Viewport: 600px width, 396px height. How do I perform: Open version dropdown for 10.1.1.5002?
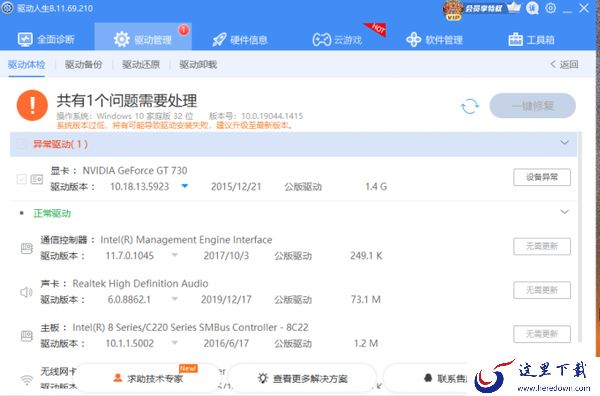174,343
